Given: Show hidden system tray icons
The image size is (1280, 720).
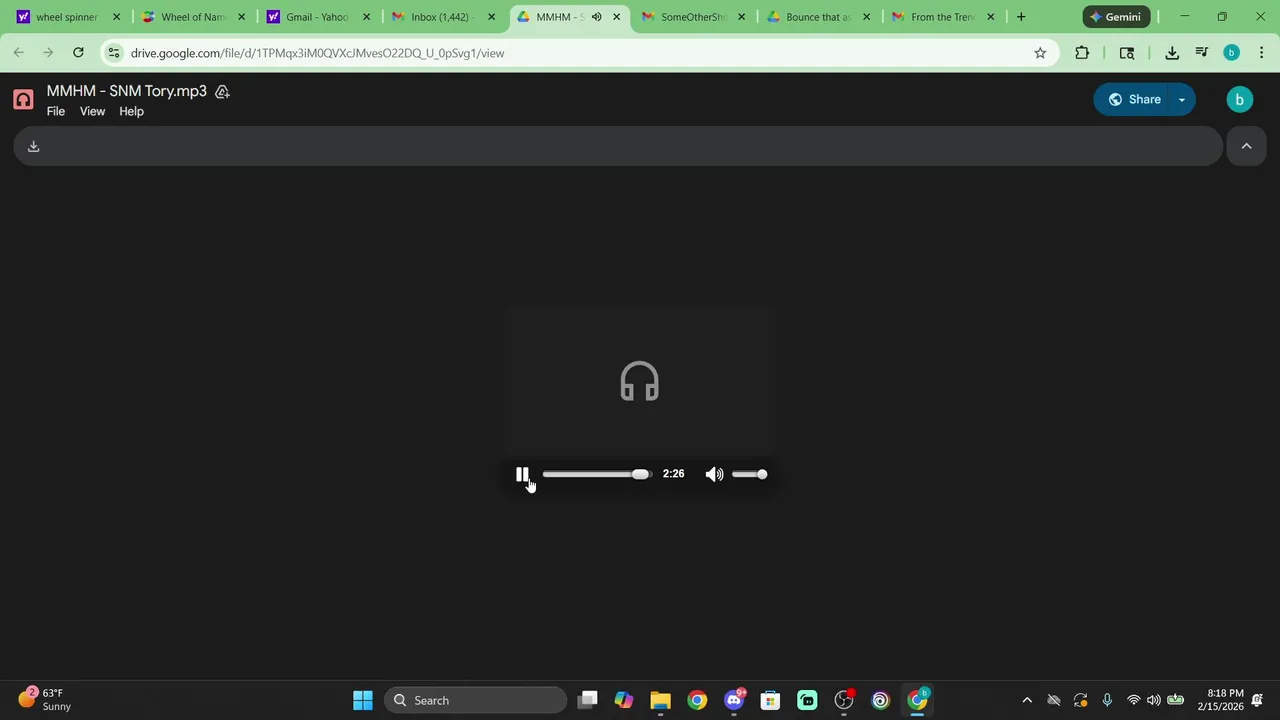Looking at the screenshot, I should (1026, 700).
